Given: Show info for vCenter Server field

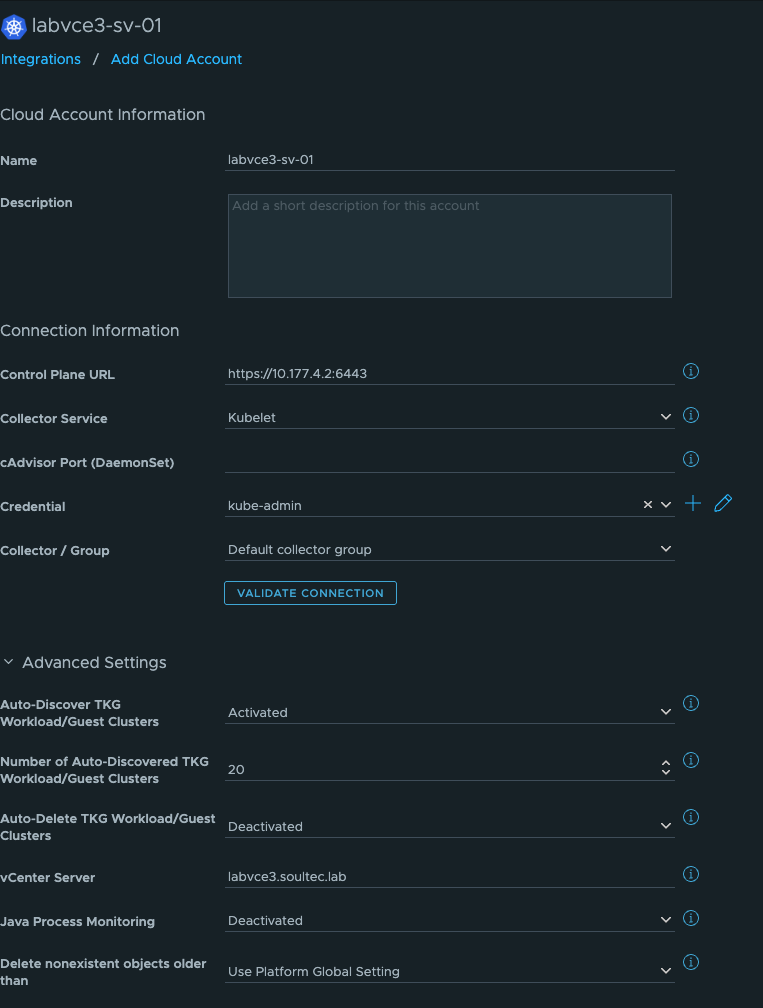Looking at the screenshot, I should (691, 874).
